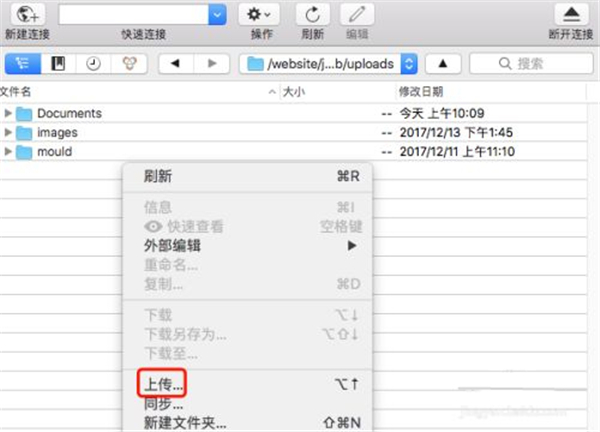Go back with the left arrow button
This screenshot has width=600, height=432.
coord(176,64)
